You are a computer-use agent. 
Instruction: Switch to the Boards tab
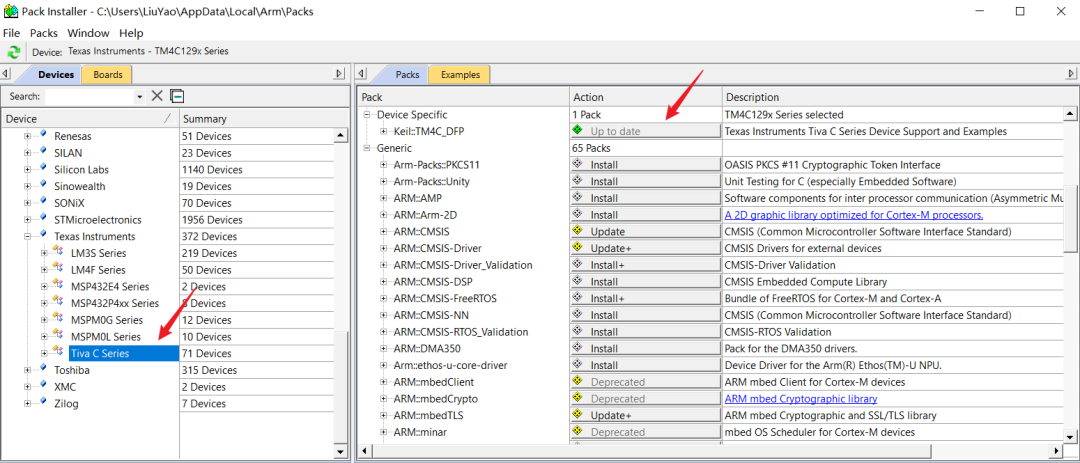tap(107, 74)
